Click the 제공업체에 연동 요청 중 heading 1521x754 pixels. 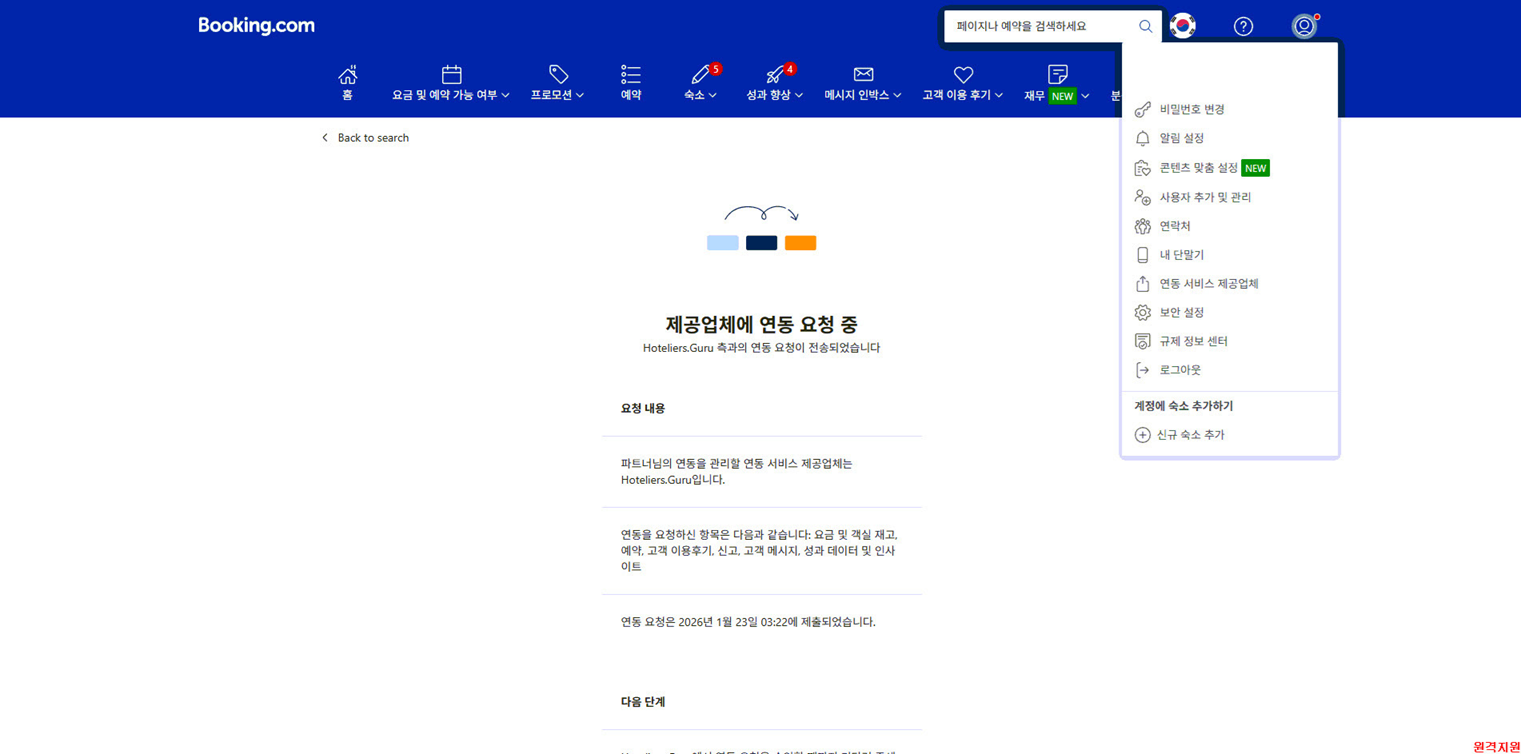click(762, 324)
